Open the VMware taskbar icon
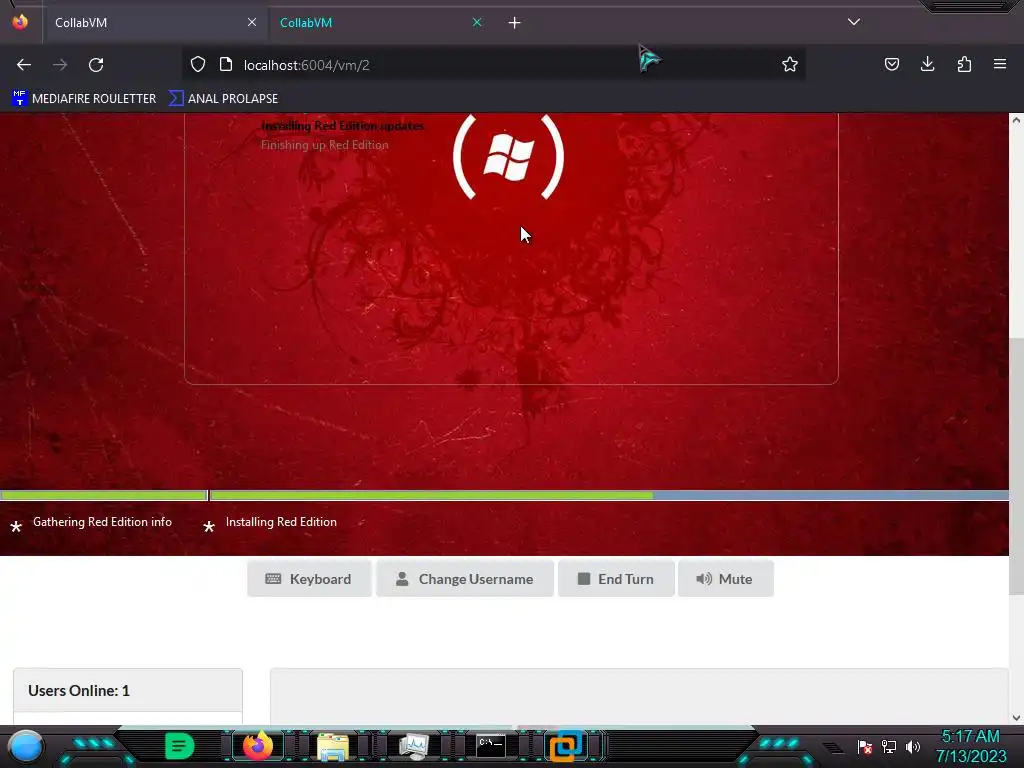Screen dimensions: 1024x768 [566, 746]
